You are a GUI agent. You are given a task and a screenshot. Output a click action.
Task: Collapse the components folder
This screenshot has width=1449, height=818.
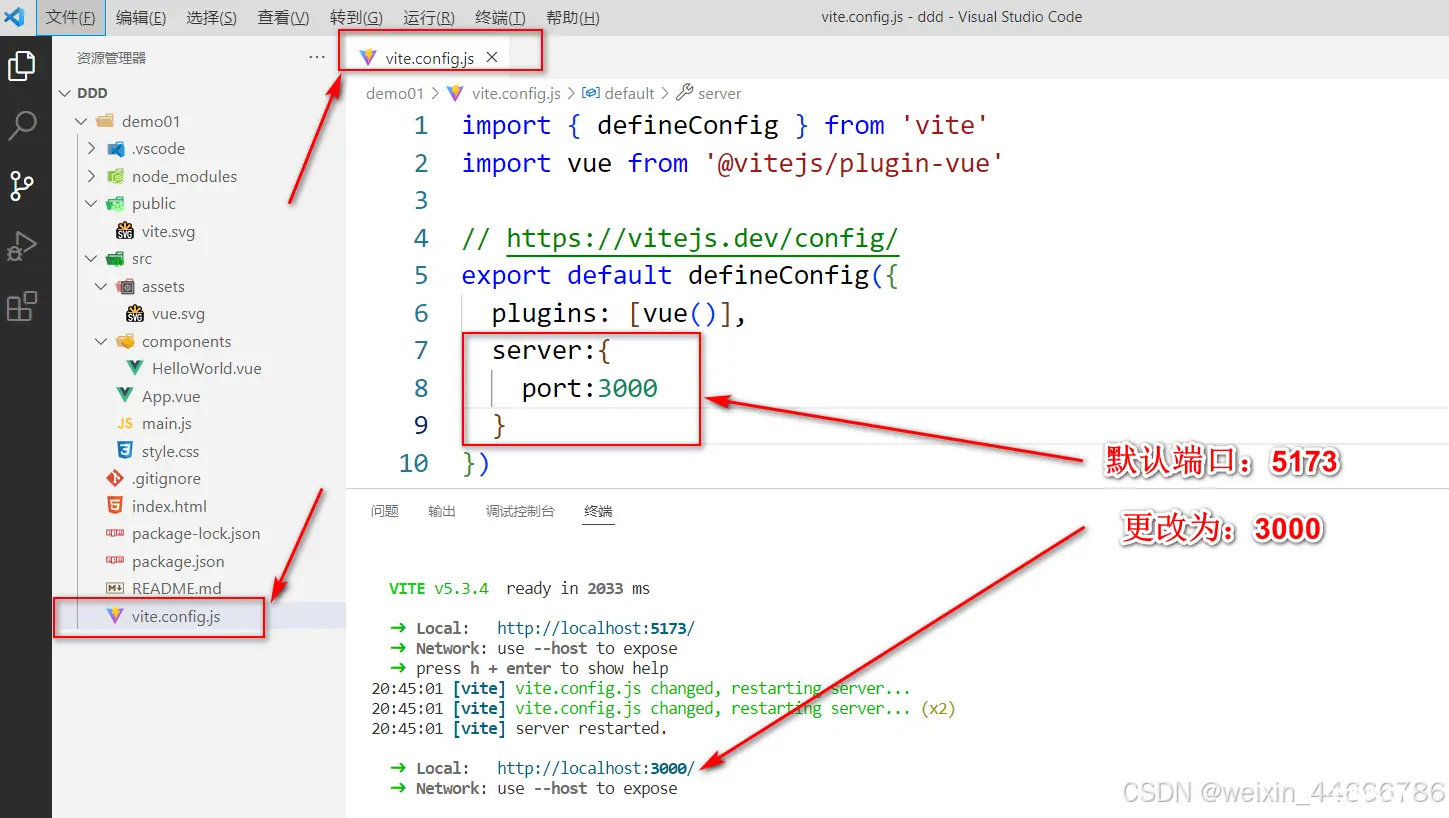(x=101, y=341)
